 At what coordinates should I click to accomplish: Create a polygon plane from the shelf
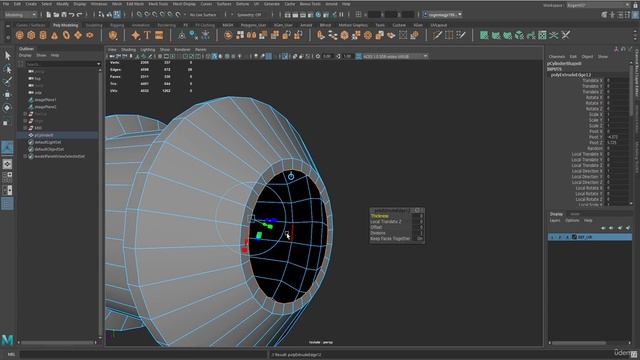point(78,36)
